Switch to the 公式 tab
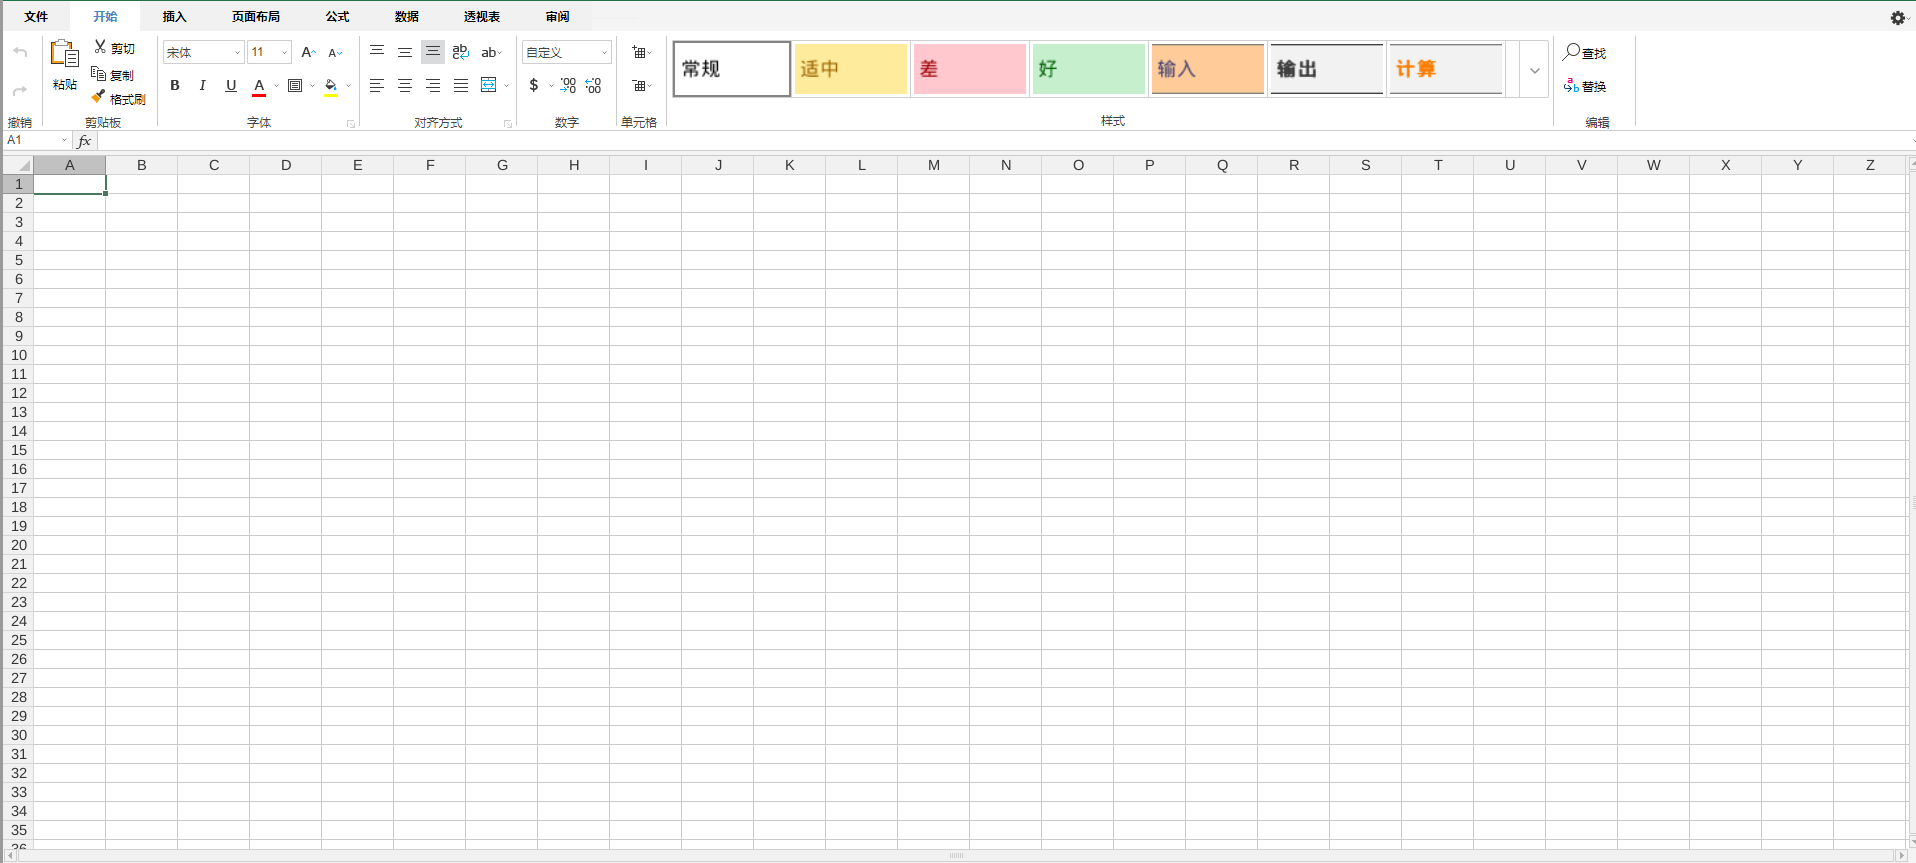Image resolution: width=1916 pixels, height=863 pixels. [x=338, y=17]
